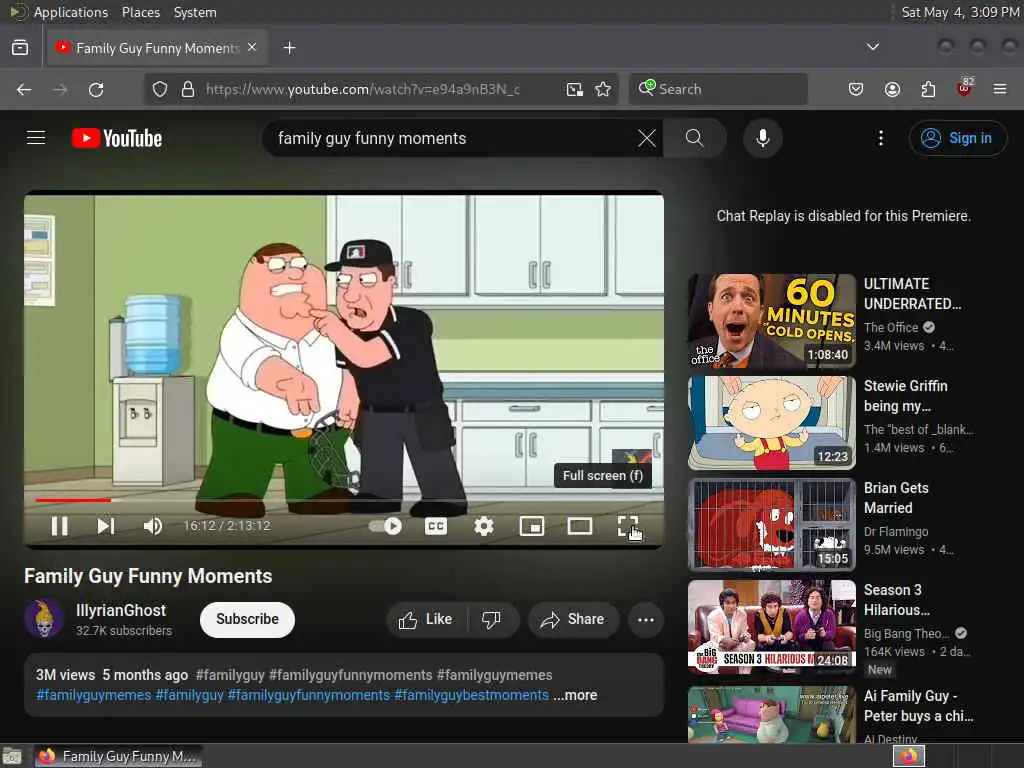Open a new browser tab
The image size is (1024, 768).
click(289, 48)
